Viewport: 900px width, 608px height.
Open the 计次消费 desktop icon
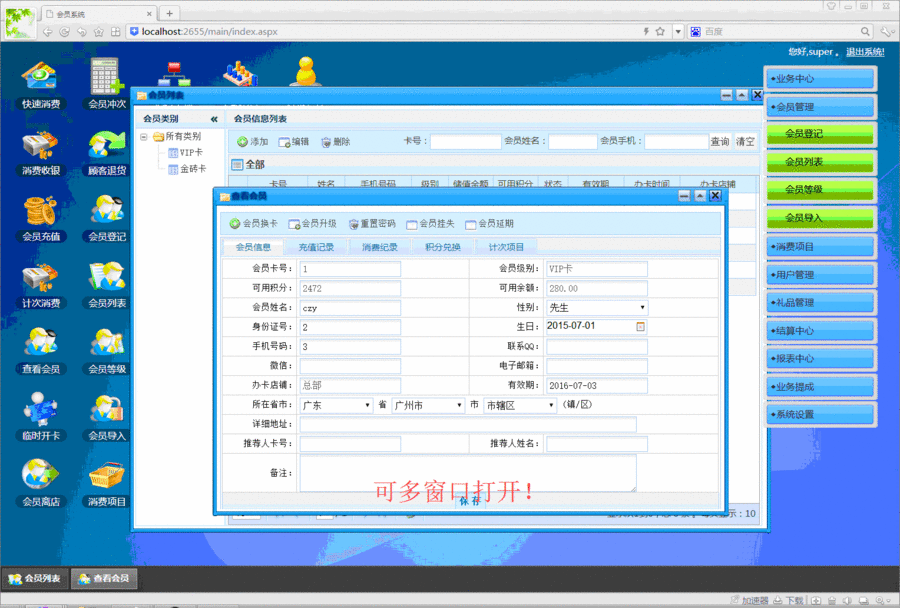[40, 285]
